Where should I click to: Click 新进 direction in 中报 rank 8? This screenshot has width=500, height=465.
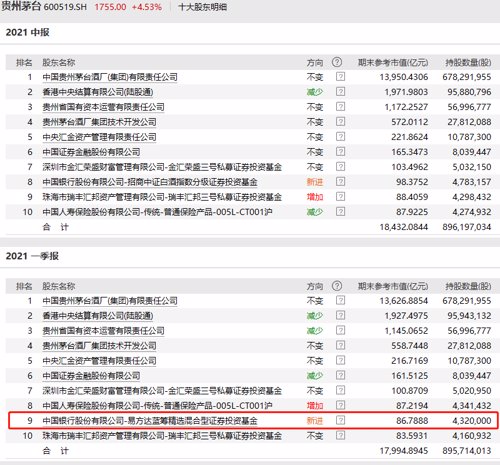(315, 182)
